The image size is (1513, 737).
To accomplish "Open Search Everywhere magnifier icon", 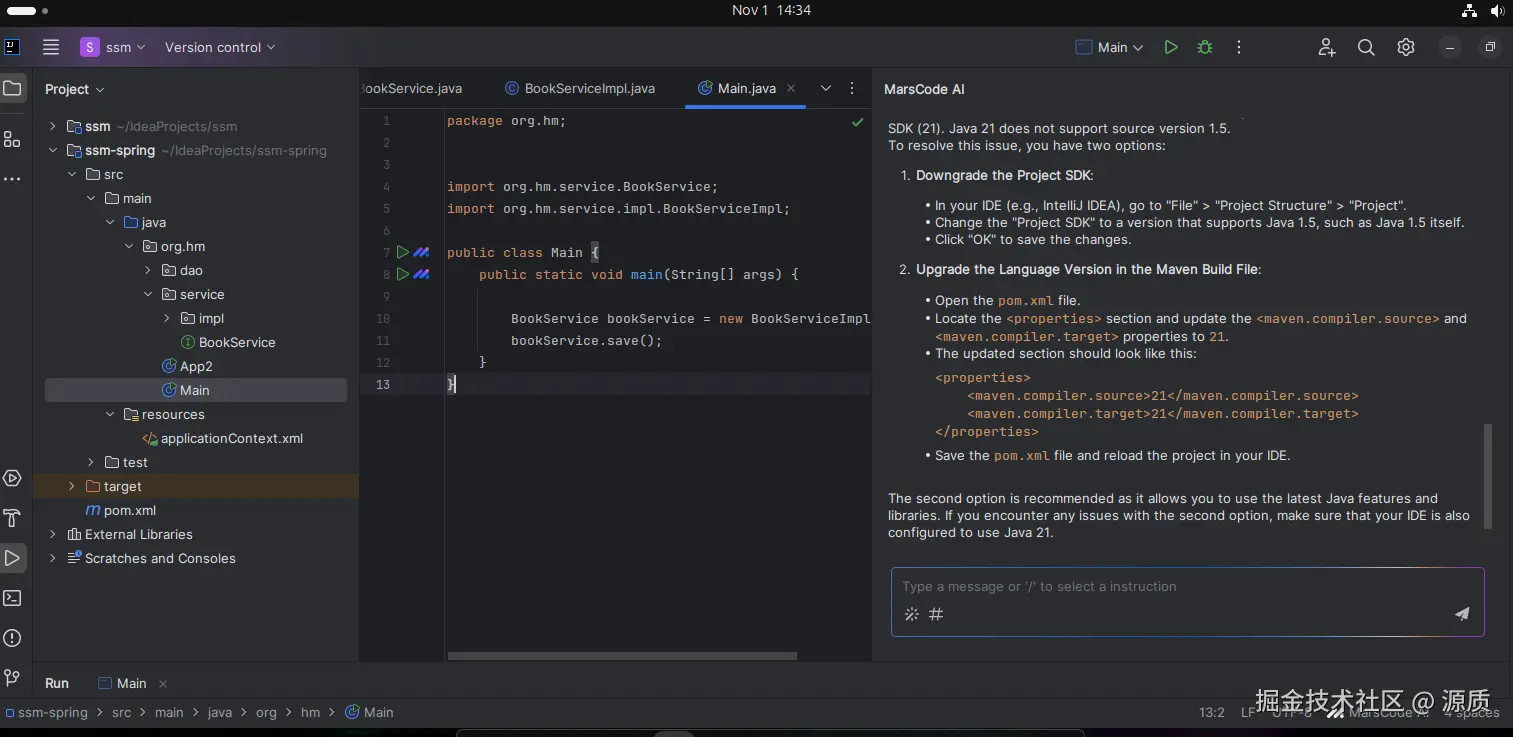I will [x=1366, y=47].
